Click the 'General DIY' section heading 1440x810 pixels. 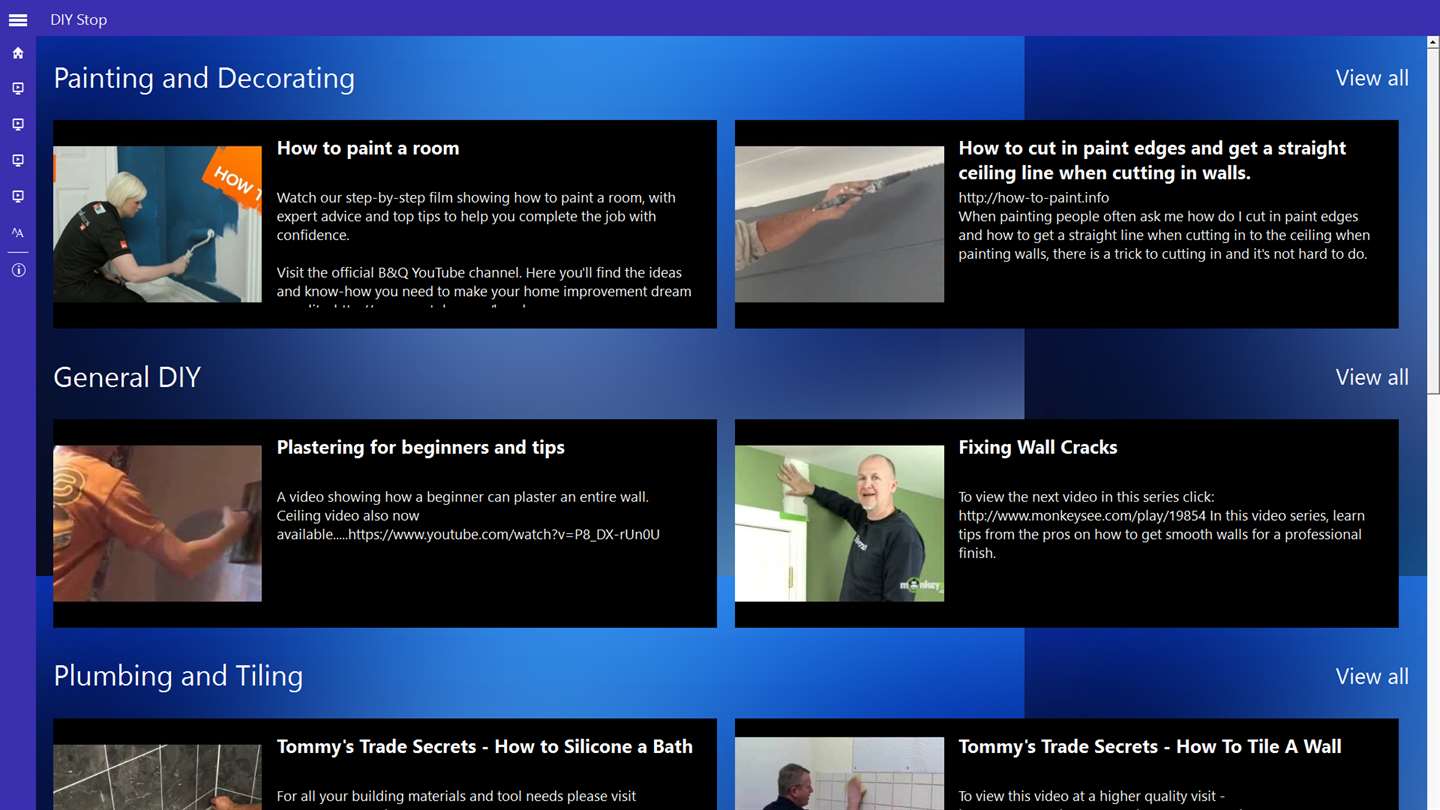[x=127, y=377]
